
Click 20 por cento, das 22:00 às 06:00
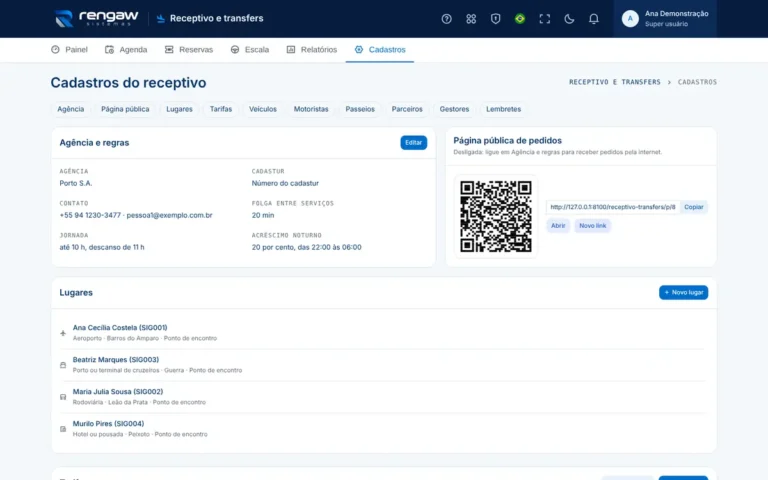(x=307, y=247)
